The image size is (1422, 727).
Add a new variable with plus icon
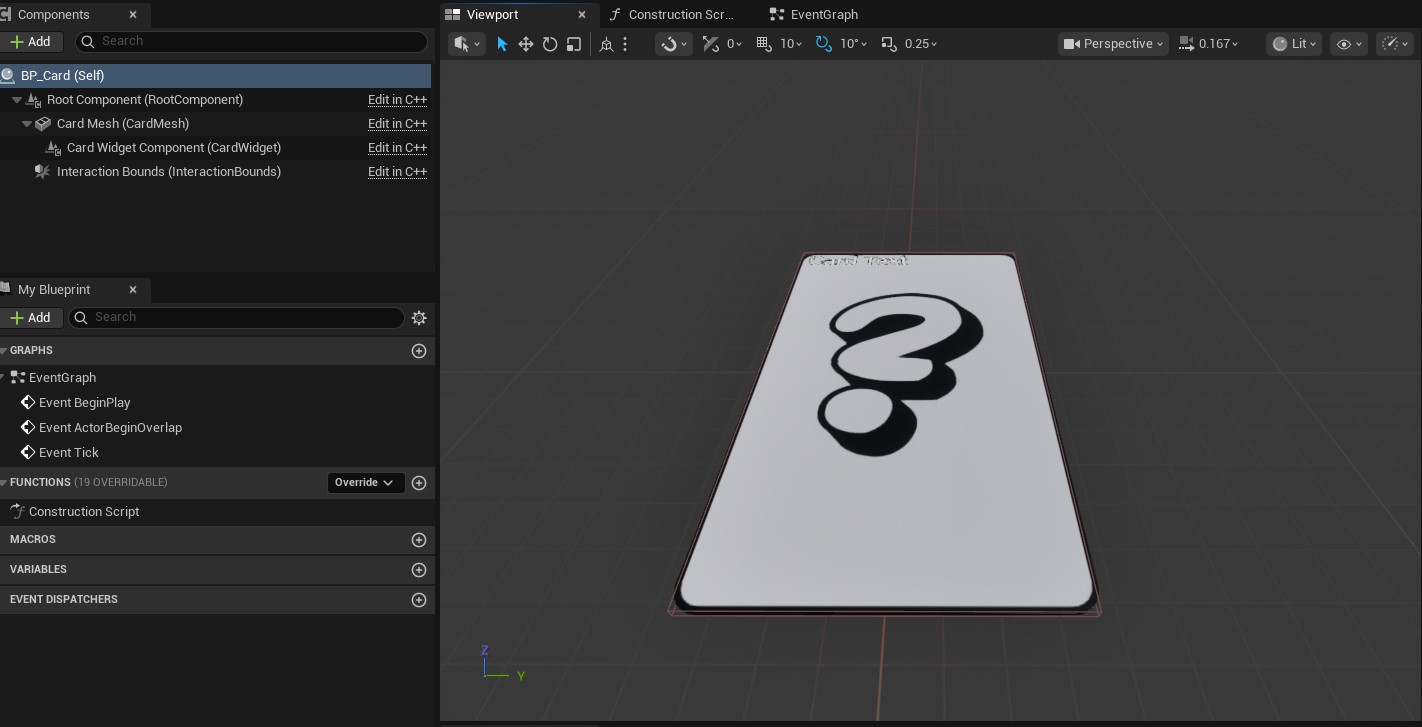[419, 570]
